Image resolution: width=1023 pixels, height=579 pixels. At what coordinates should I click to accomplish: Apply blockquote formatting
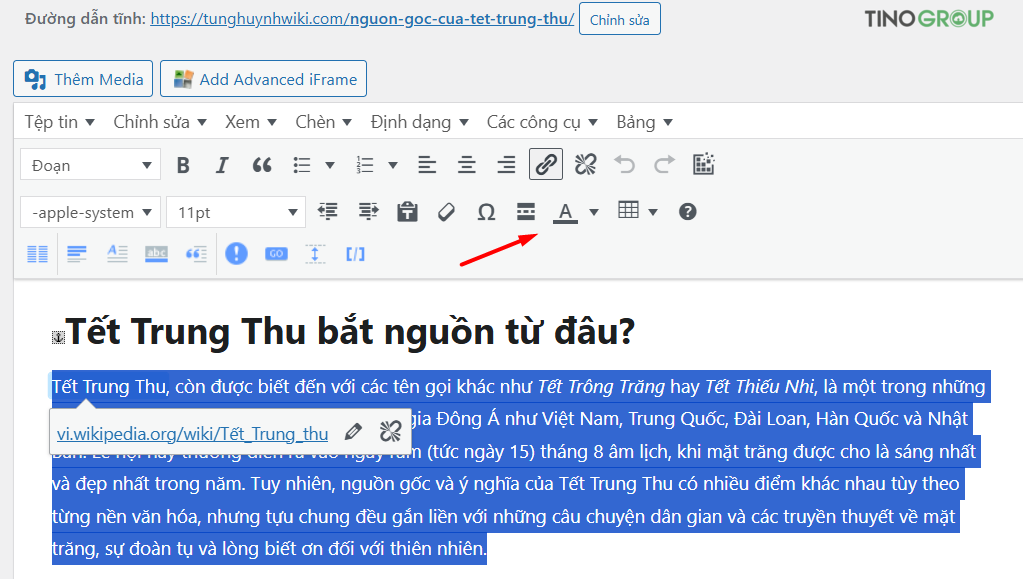[262, 165]
